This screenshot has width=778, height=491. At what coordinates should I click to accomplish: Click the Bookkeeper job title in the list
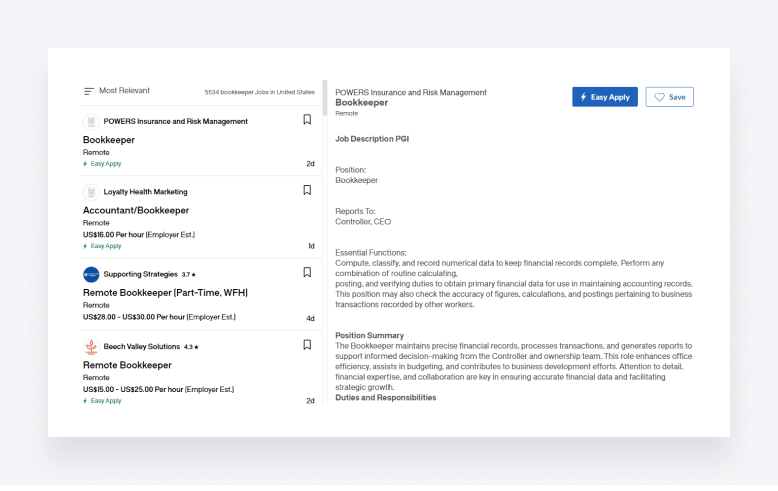tap(109, 140)
